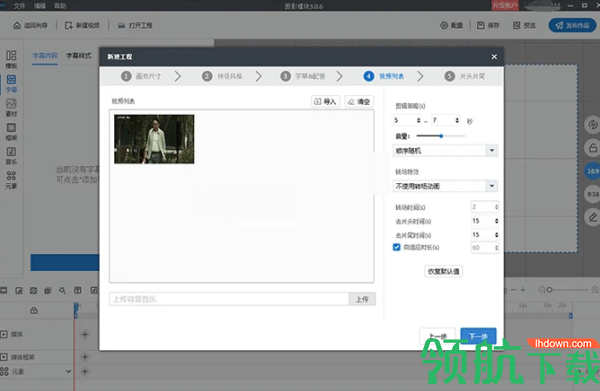Click the 上传 upload button
The image size is (600, 391).
(362, 299)
